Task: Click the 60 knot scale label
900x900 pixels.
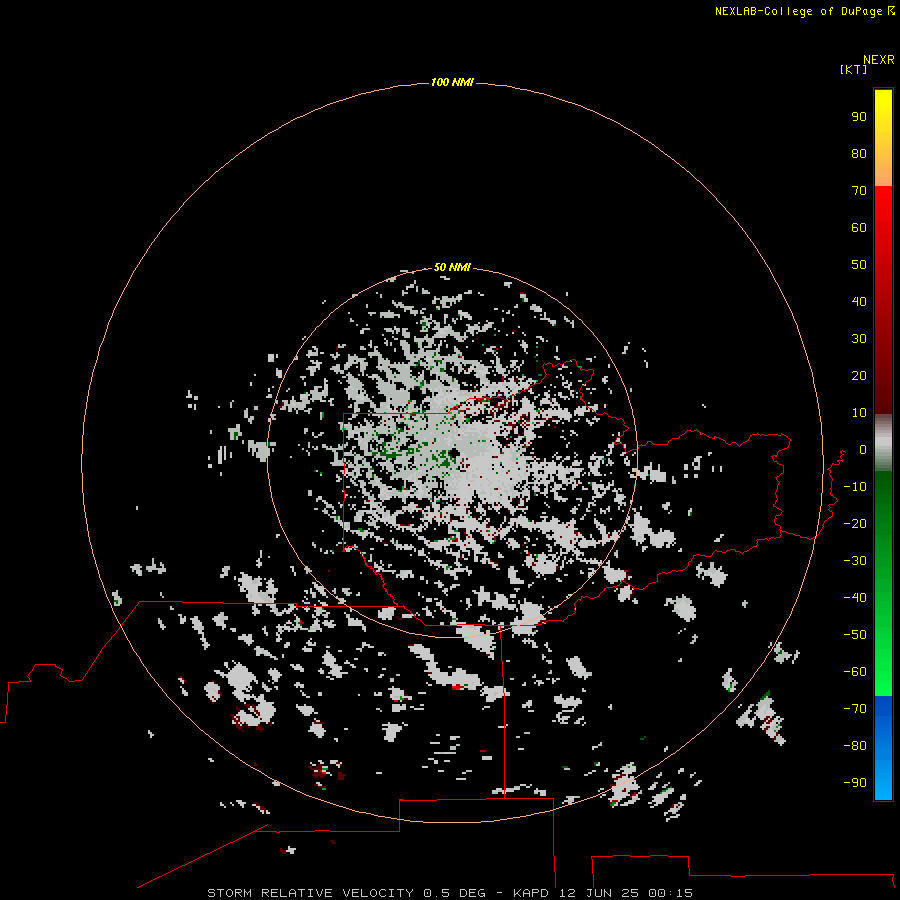Action: (x=859, y=228)
